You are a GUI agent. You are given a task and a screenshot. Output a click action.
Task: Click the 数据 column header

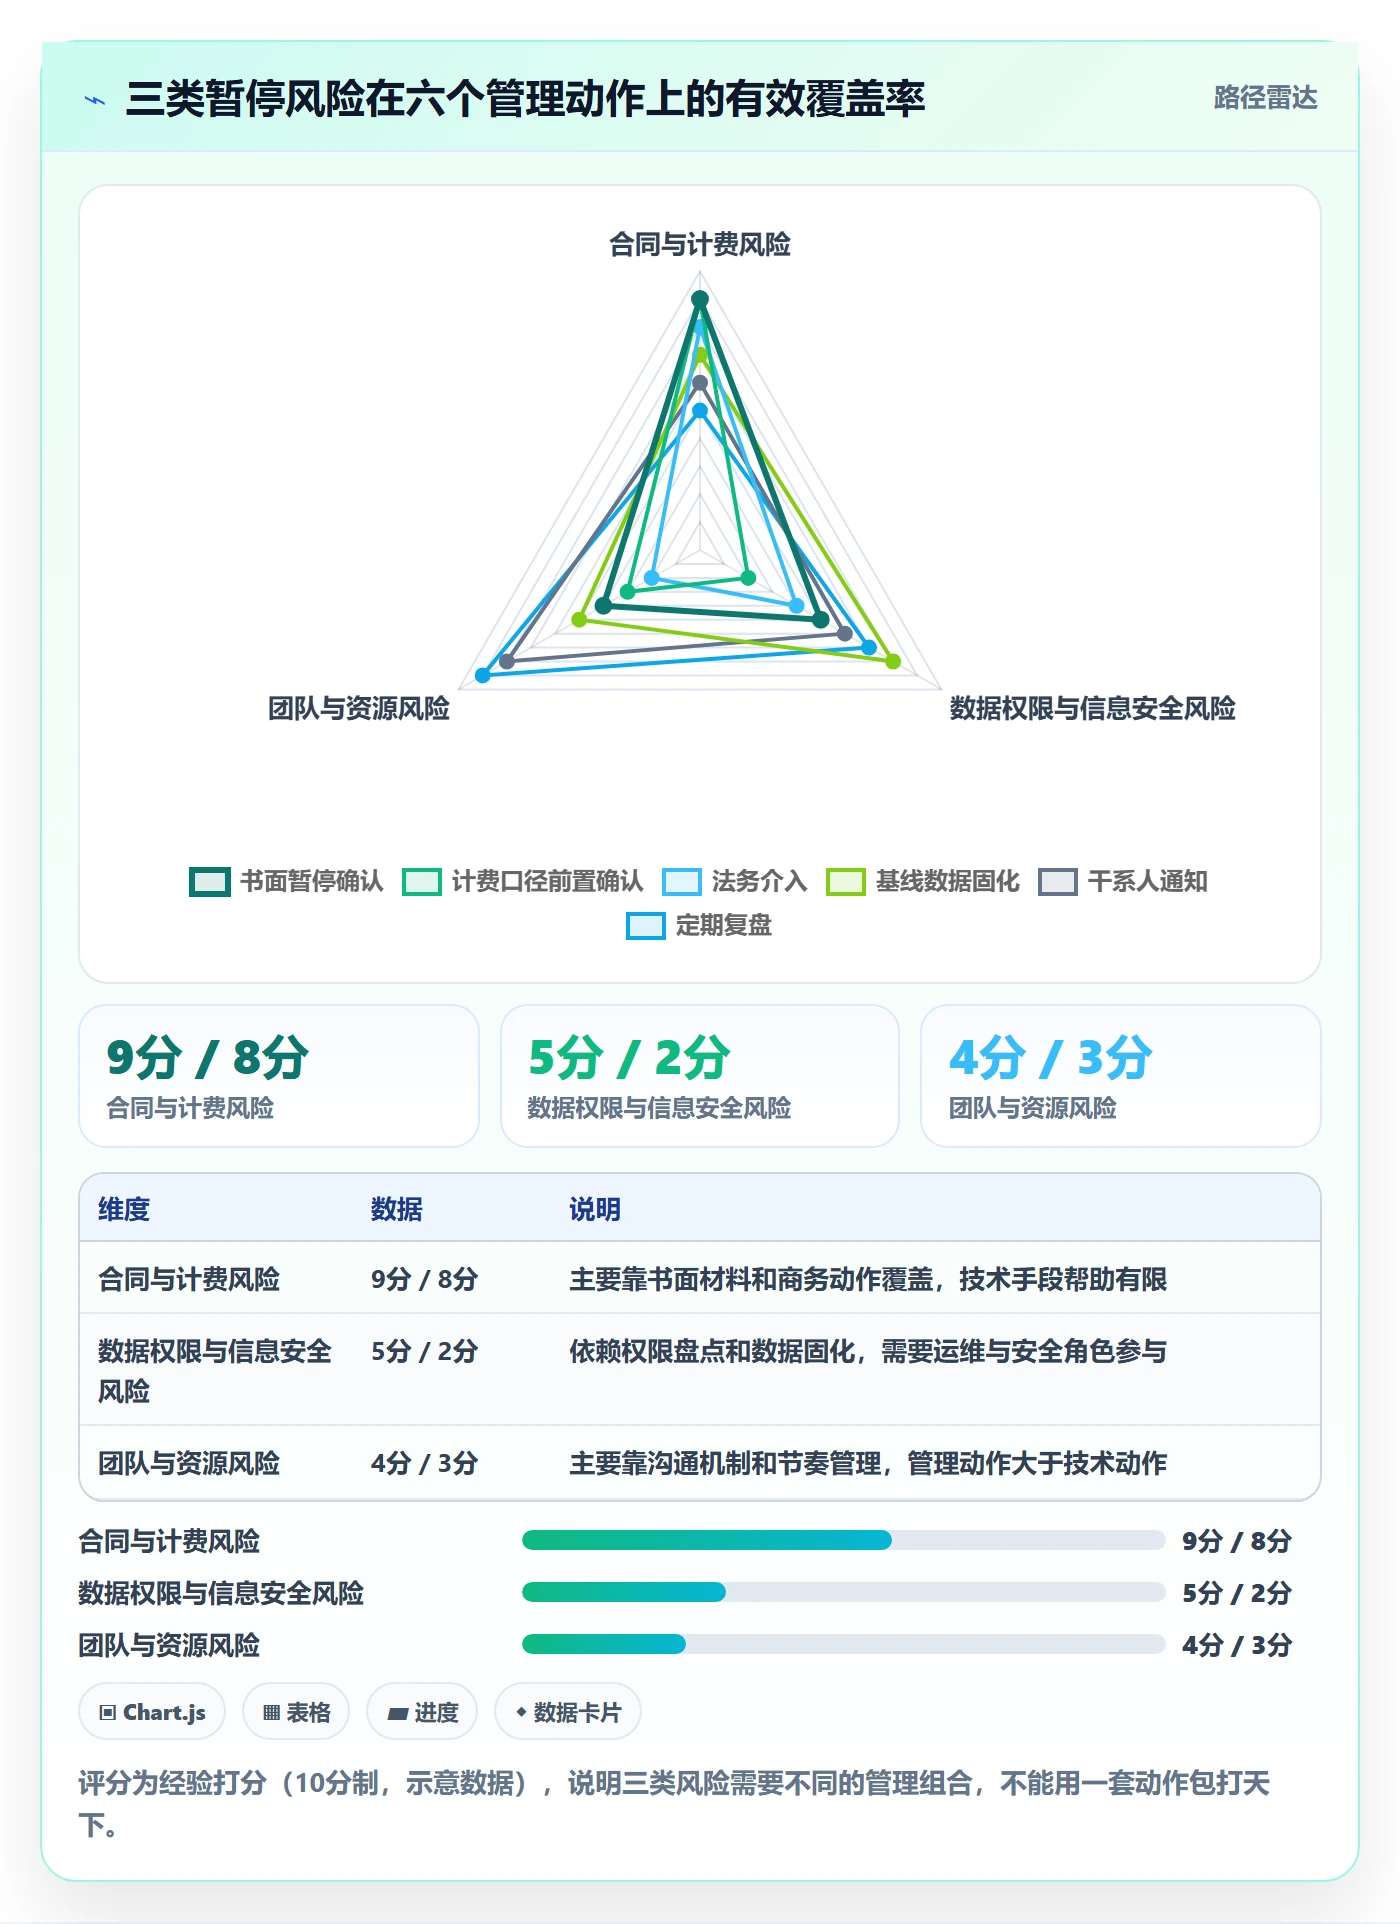click(x=396, y=1209)
